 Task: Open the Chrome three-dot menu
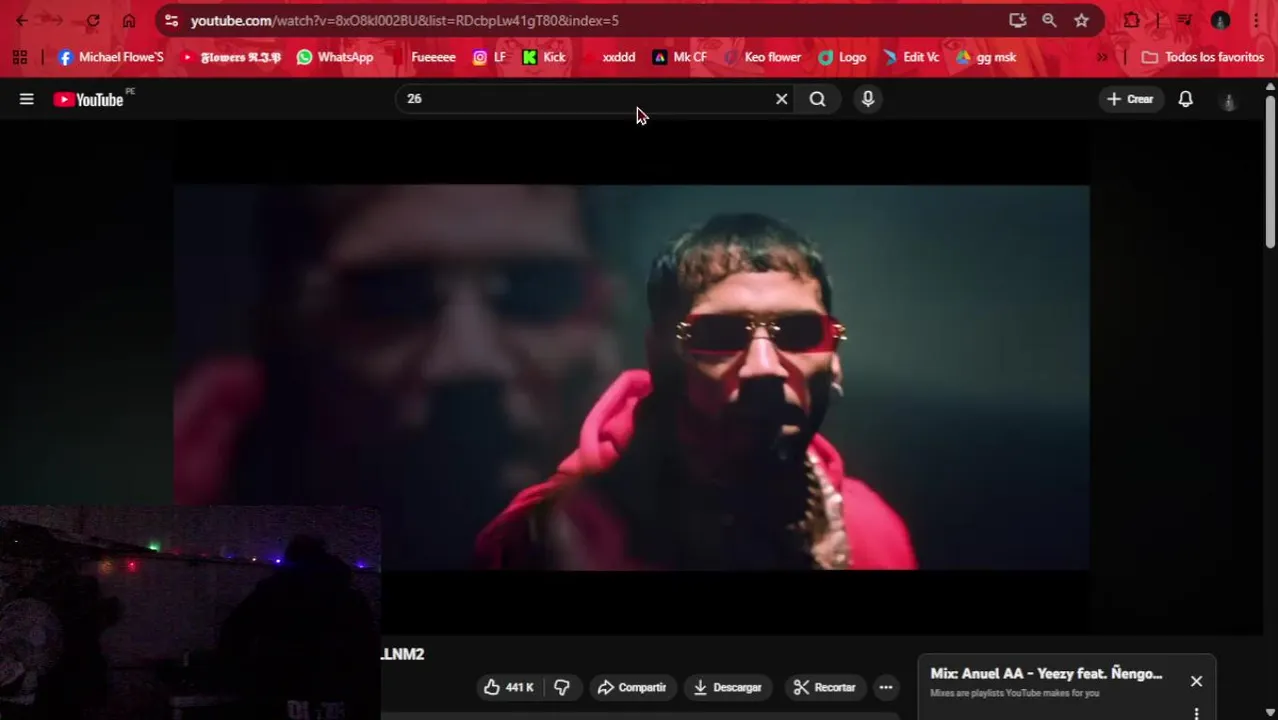[1255, 20]
